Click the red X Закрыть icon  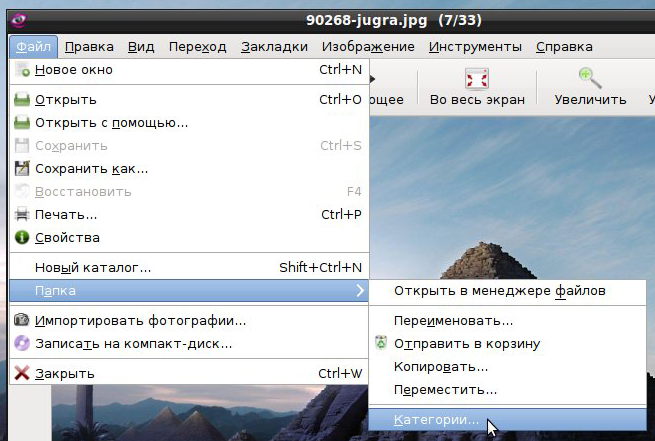coord(22,373)
